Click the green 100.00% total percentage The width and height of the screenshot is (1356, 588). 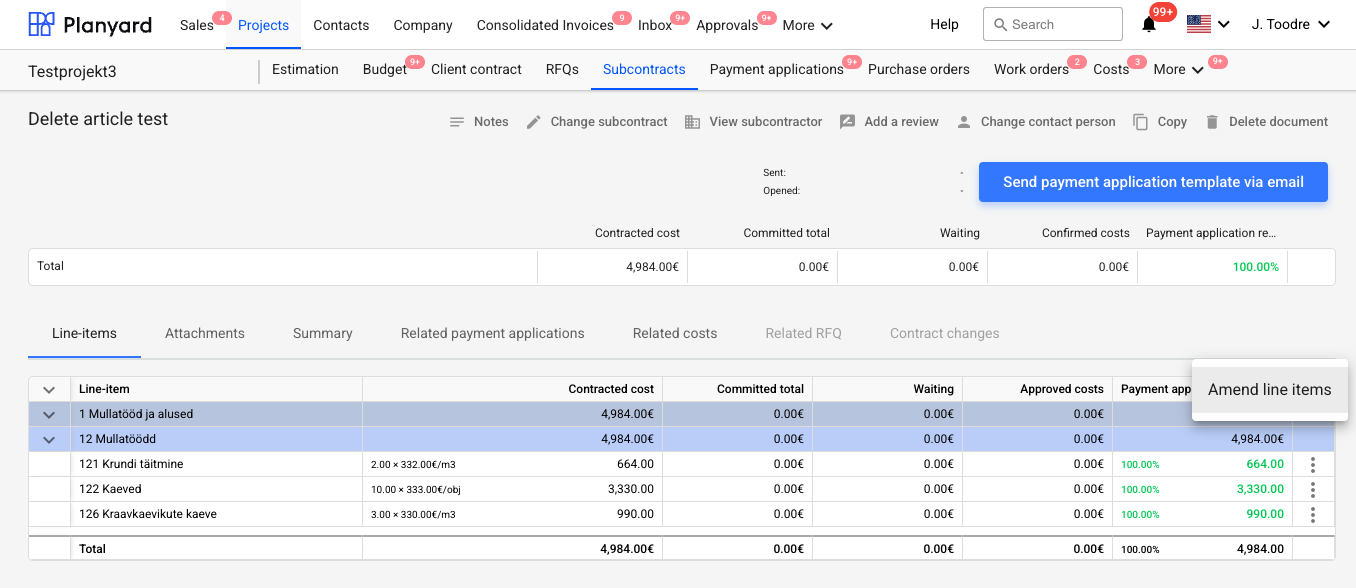pos(1256,267)
